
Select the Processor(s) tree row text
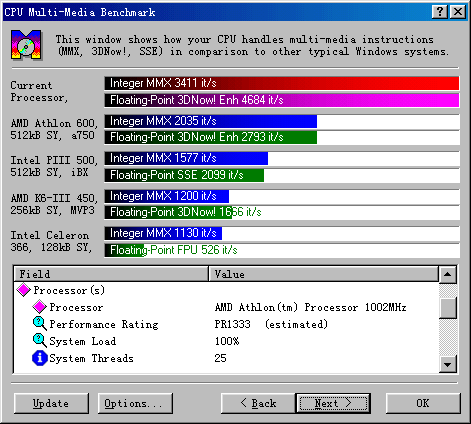coord(69,290)
